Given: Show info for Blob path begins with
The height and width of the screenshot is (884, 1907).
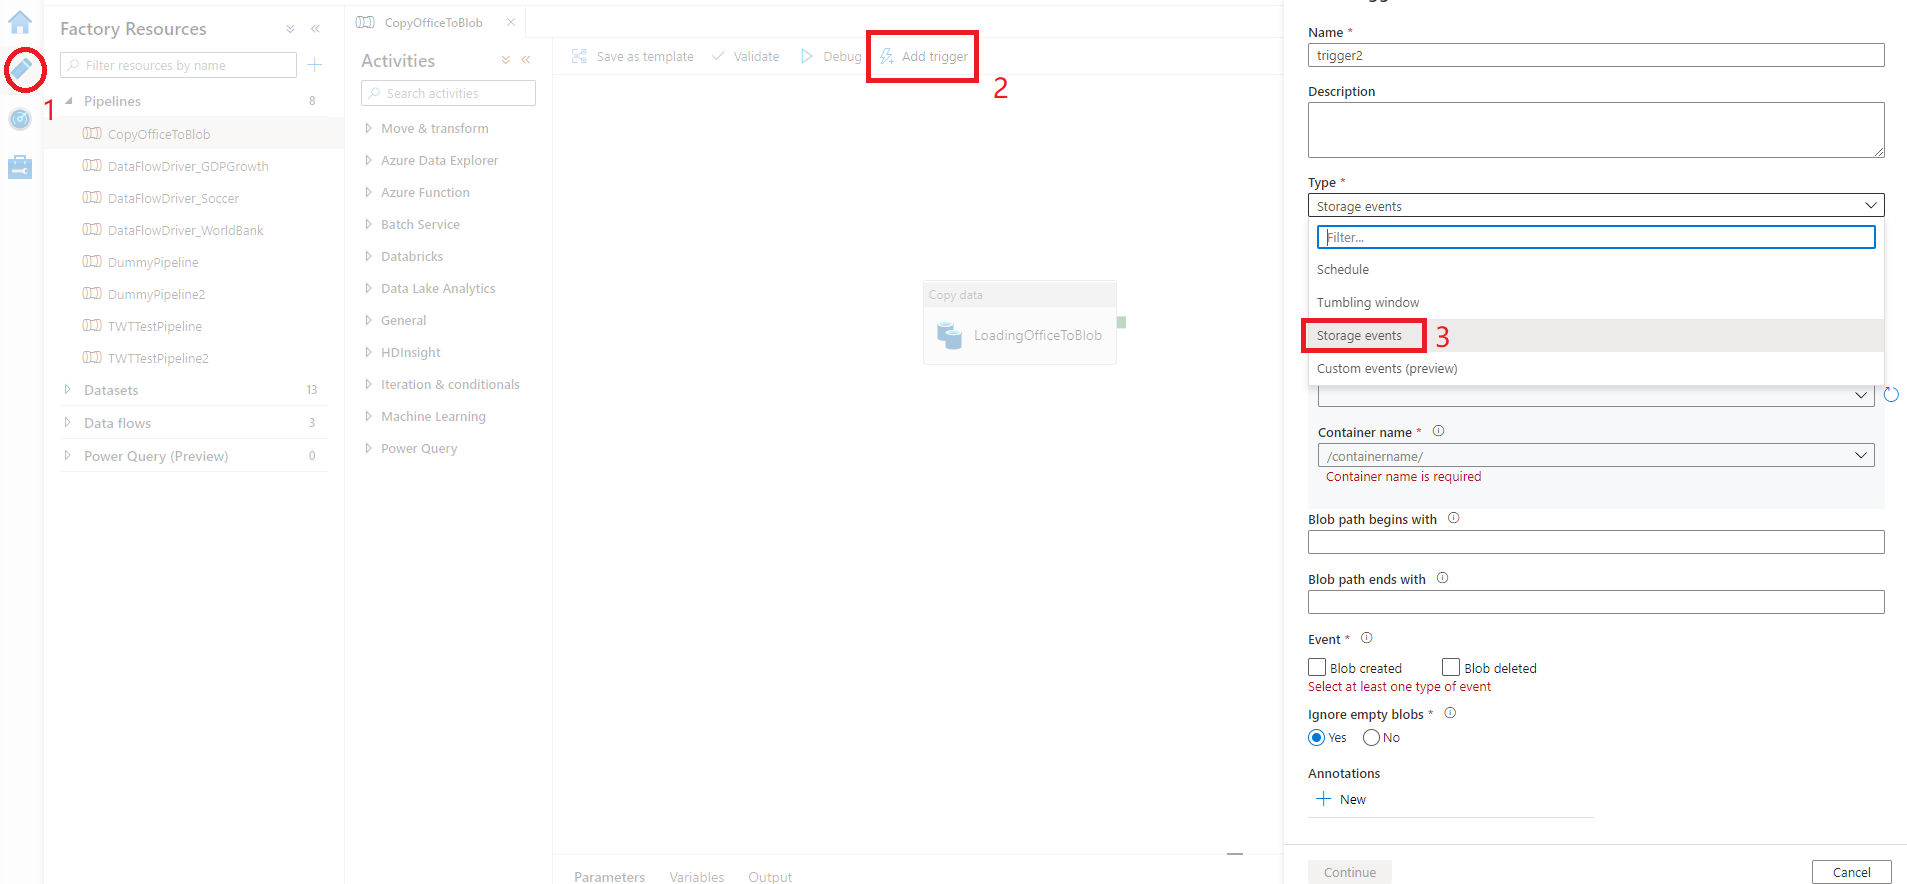Looking at the screenshot, I should (1453, 518).
